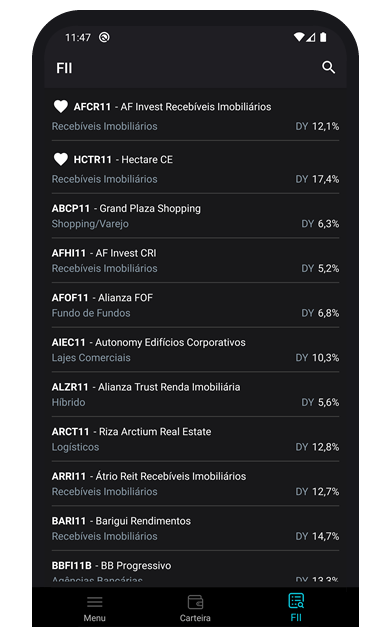Open ARRI11 Átrio Reit entry
This screenshot has width=391, height=627.
click(x=196, y=484)
